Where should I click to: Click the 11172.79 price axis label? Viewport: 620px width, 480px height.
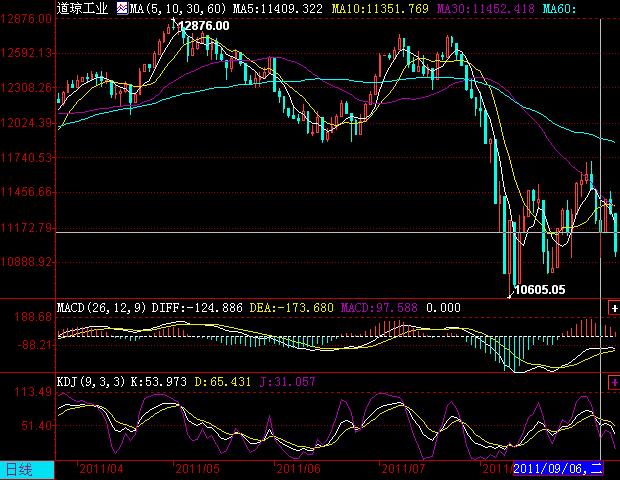[26, 228]
